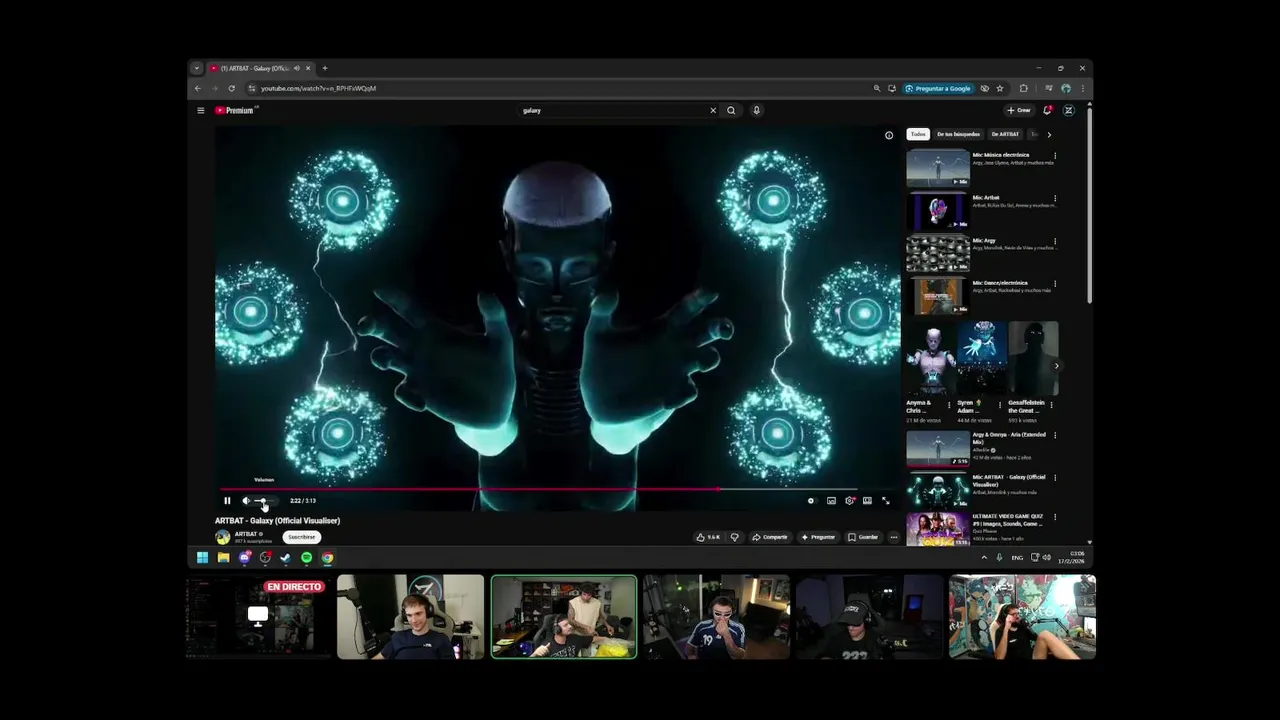The width and height of the screenshot is (1280, 720).
Task: Click 'Preguntar a Google' in the address bar
Action: pyautogui.click(x=938, y=88)
